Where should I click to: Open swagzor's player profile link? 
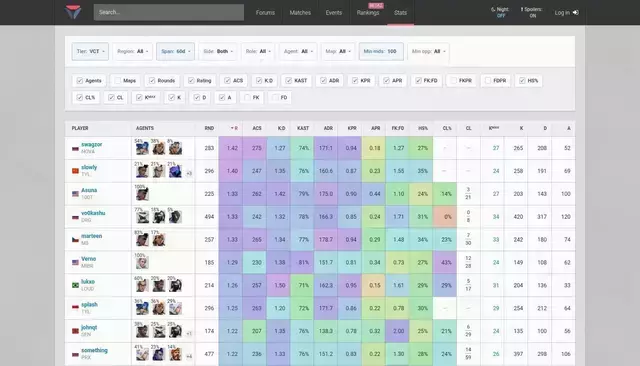[x=91, y=144]
